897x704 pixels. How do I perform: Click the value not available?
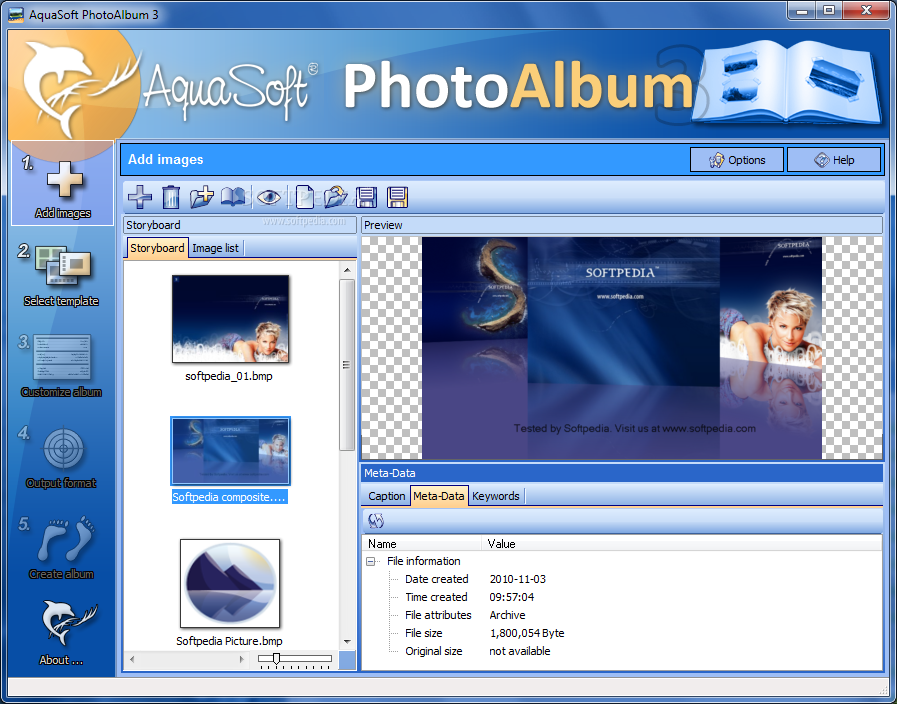tap(519, 651)
